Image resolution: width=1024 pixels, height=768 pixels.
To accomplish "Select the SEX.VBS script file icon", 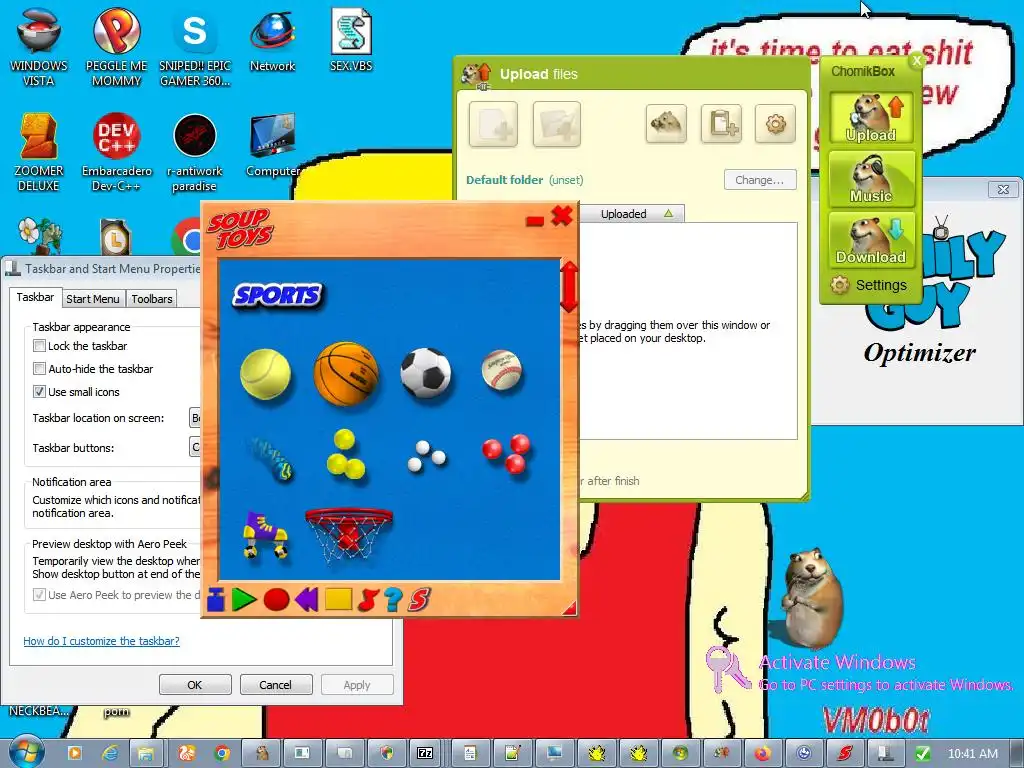I will (351, 40).
